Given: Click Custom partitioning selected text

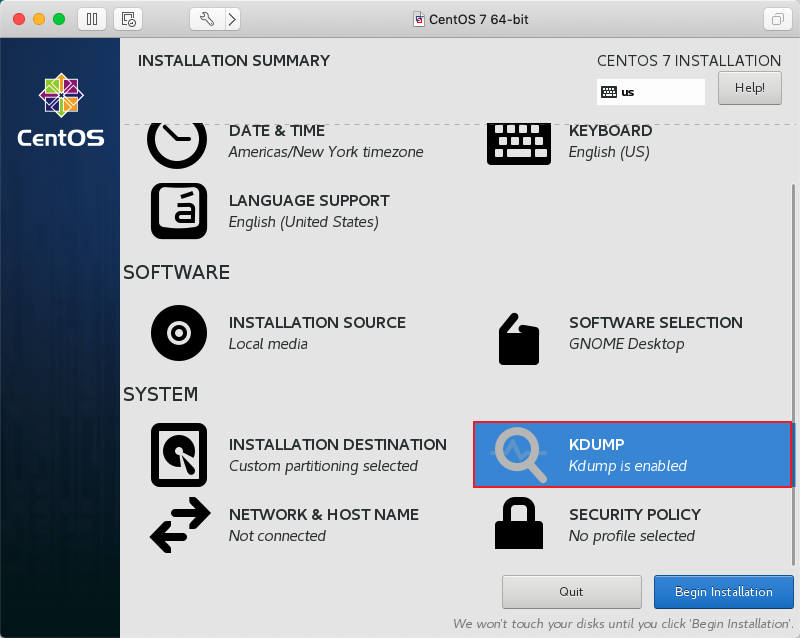Looking at the screenshot, I should click(x=323, y=466).
